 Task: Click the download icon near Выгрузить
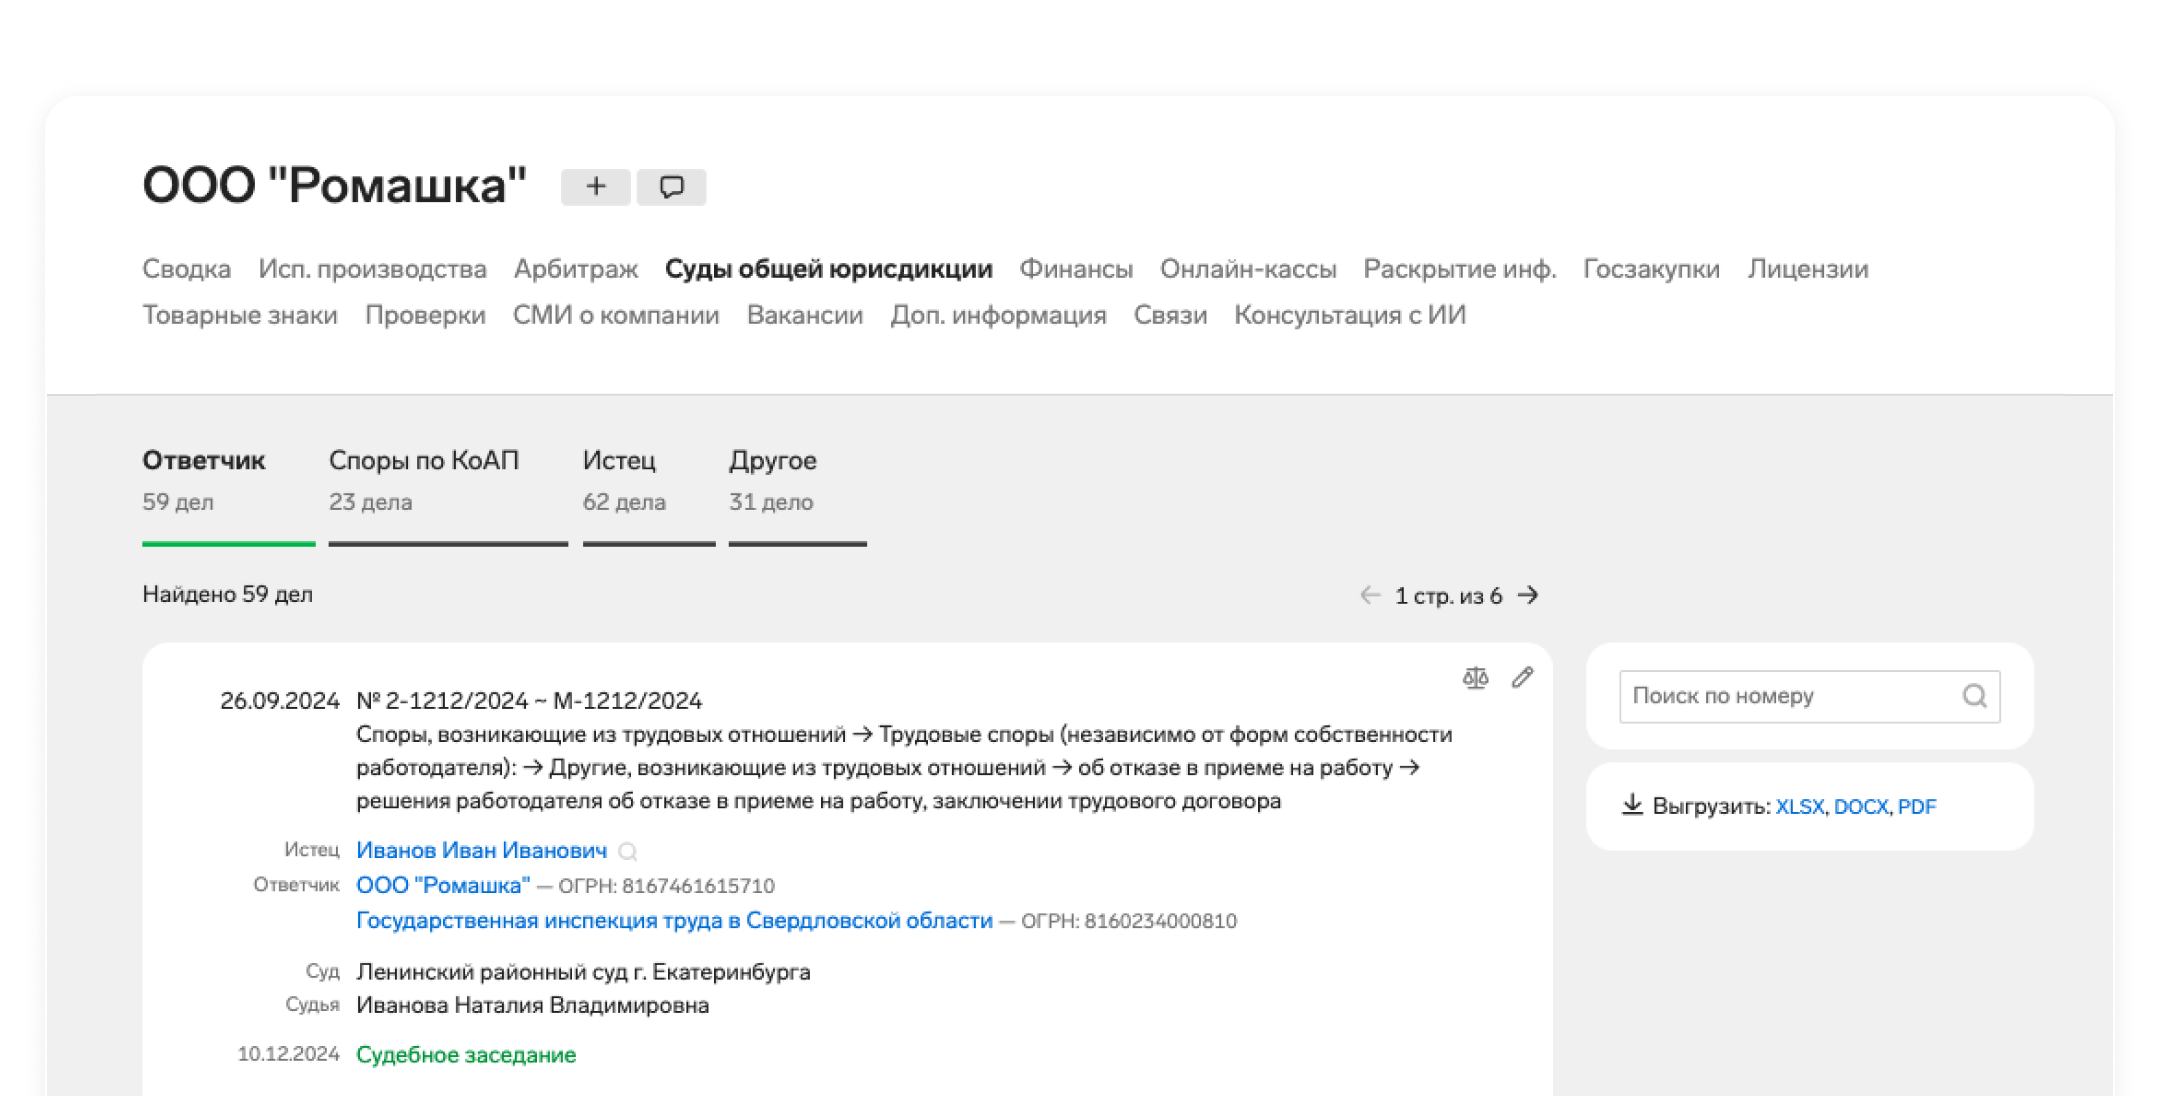(x=1632, y=805)
